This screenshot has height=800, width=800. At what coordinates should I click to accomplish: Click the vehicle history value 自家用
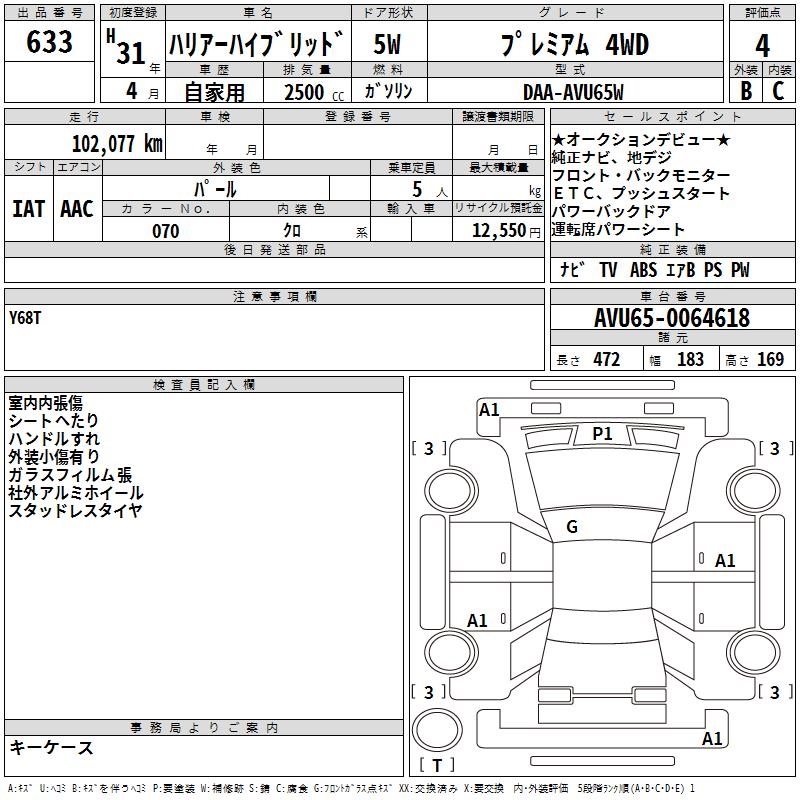(x=214, y=92)
